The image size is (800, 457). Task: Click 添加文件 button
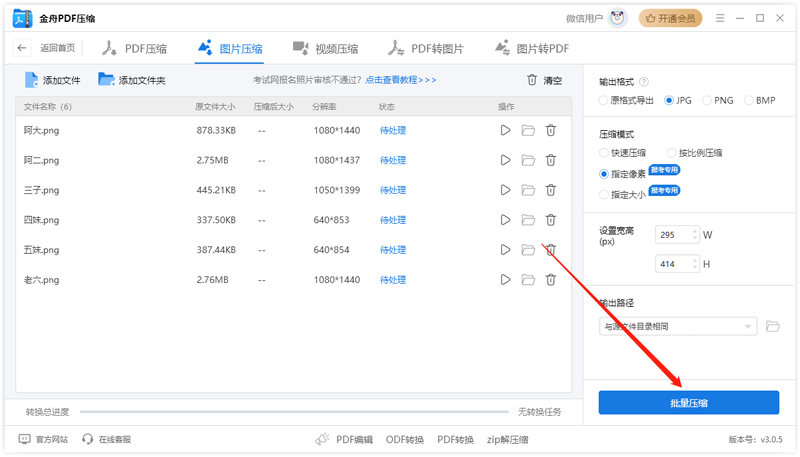[x=53, y=80]
